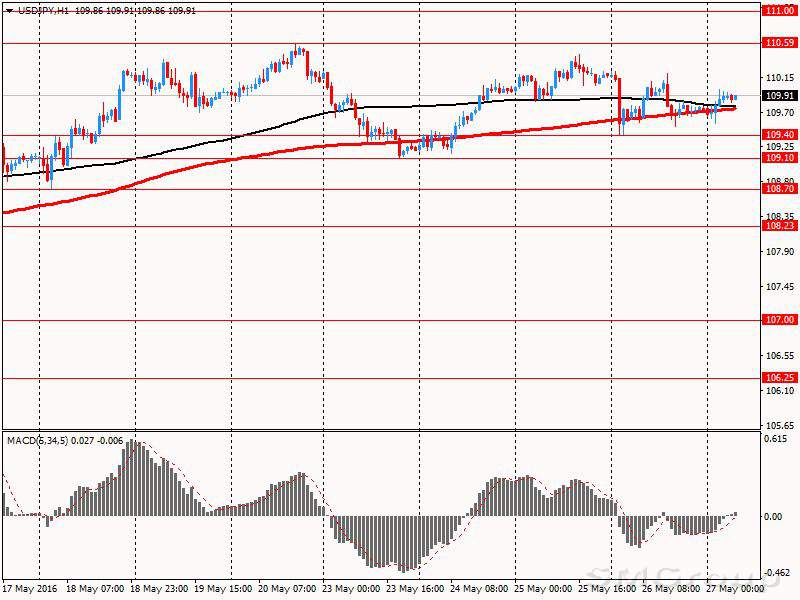
Task: Click the 109.10 support level label
Action: pyautogui.click(x=779, y=158)
